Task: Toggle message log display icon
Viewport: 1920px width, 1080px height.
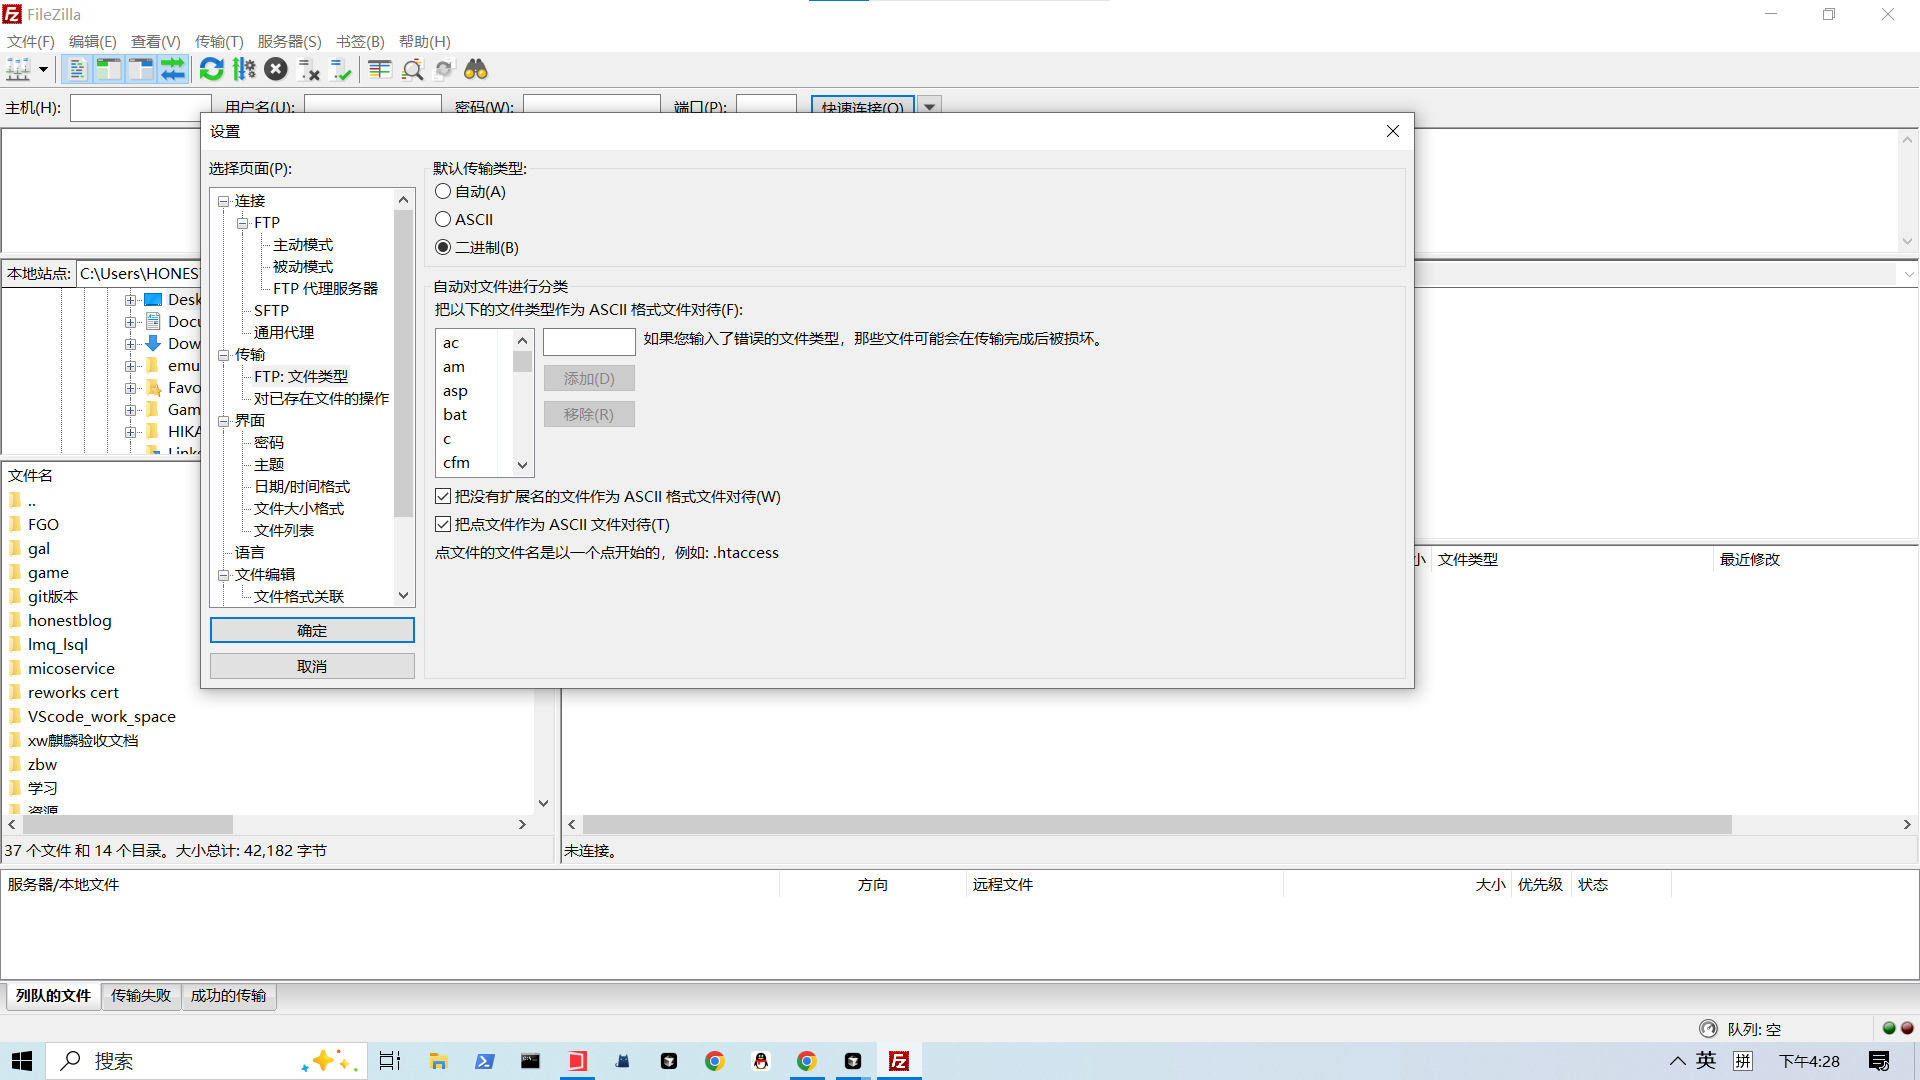Action: click(x=77, y=69)
